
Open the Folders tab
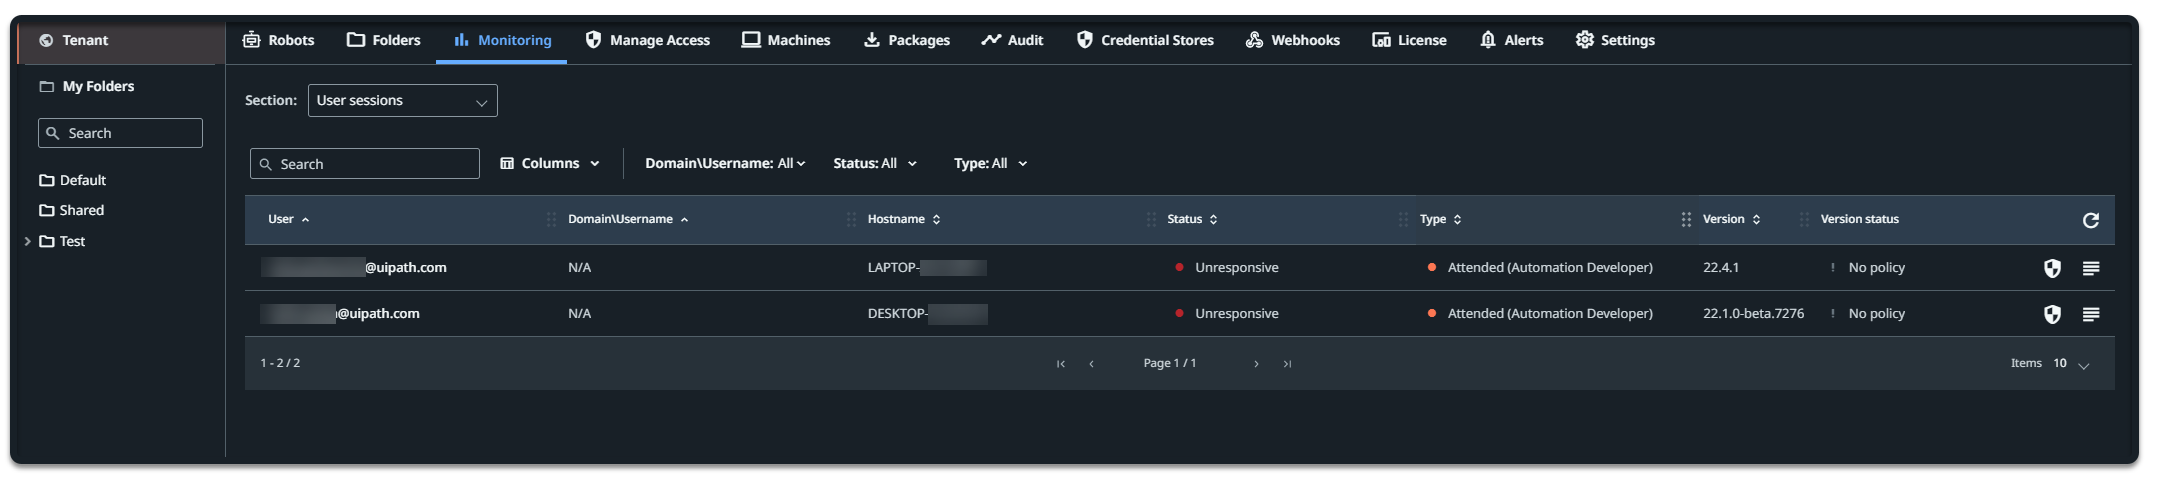click(384, 40)
